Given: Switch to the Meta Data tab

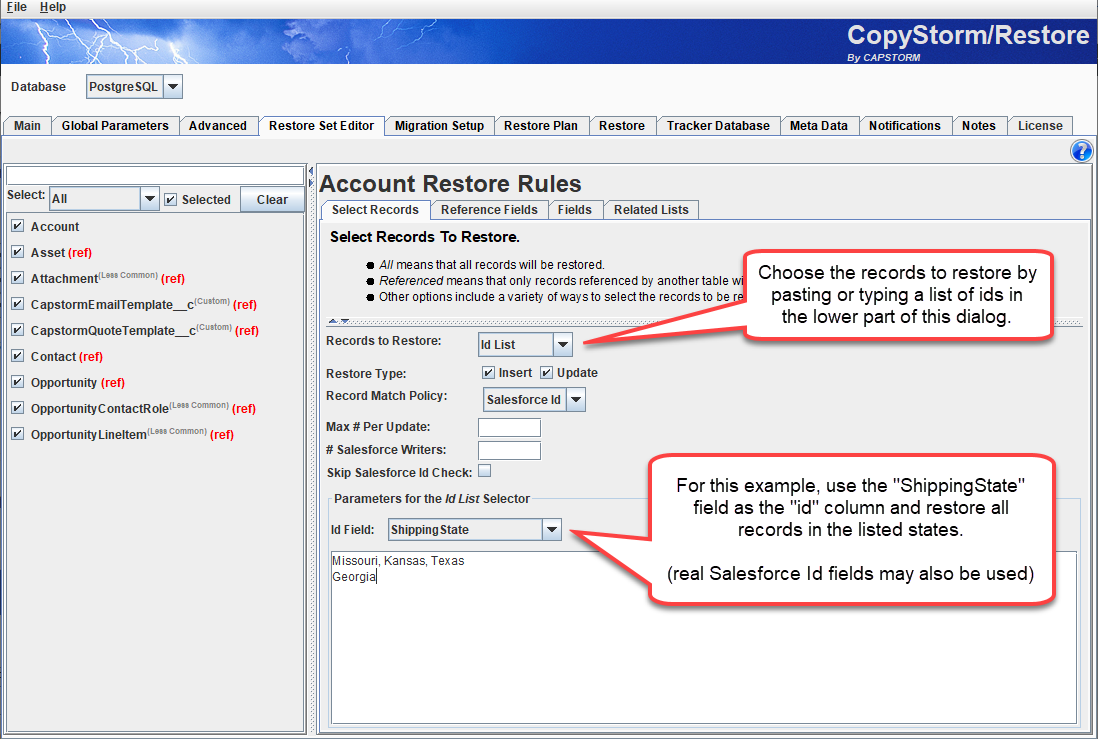Looking at the screenshot, I should (x=819, y=126).
